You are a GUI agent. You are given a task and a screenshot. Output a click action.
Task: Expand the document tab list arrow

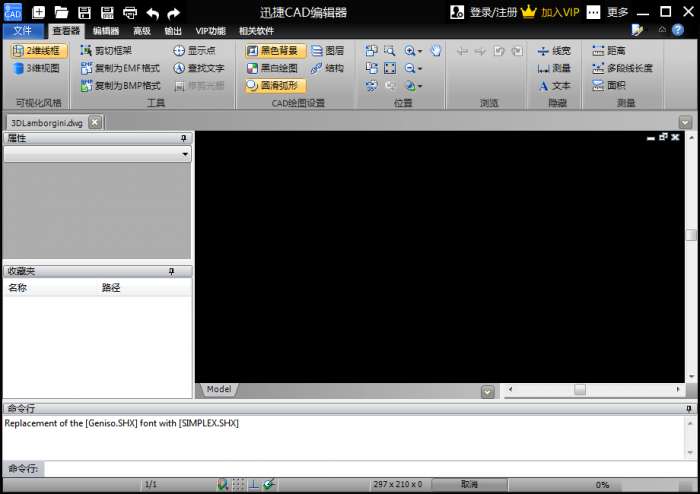(685, 122)
